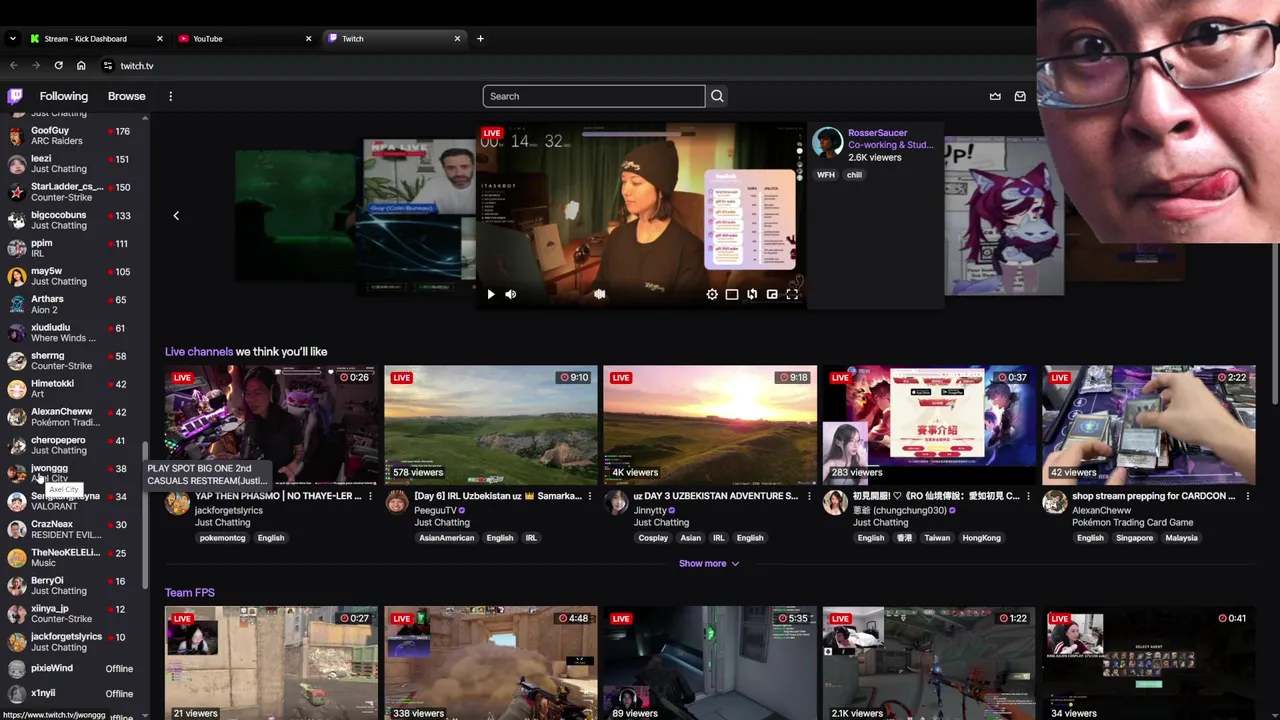Unmute the featured stream volume icon
The width and height of the screenshot is (1280, 720).
[510, 294]
